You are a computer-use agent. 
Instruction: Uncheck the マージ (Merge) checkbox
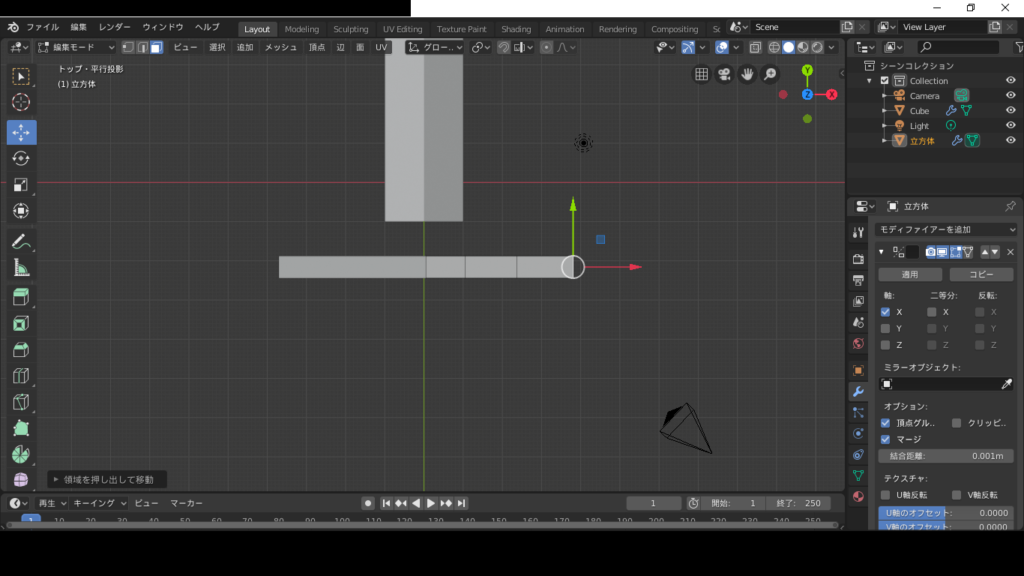tap(885, 439)
